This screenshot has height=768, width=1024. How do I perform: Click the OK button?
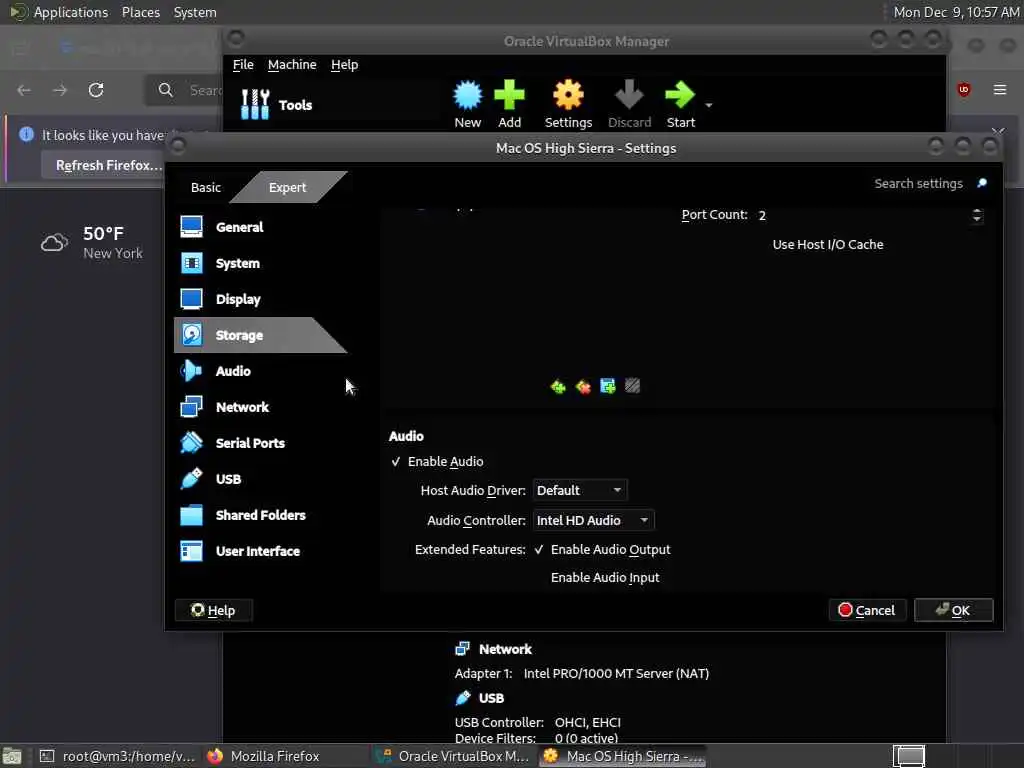point(953,610)
